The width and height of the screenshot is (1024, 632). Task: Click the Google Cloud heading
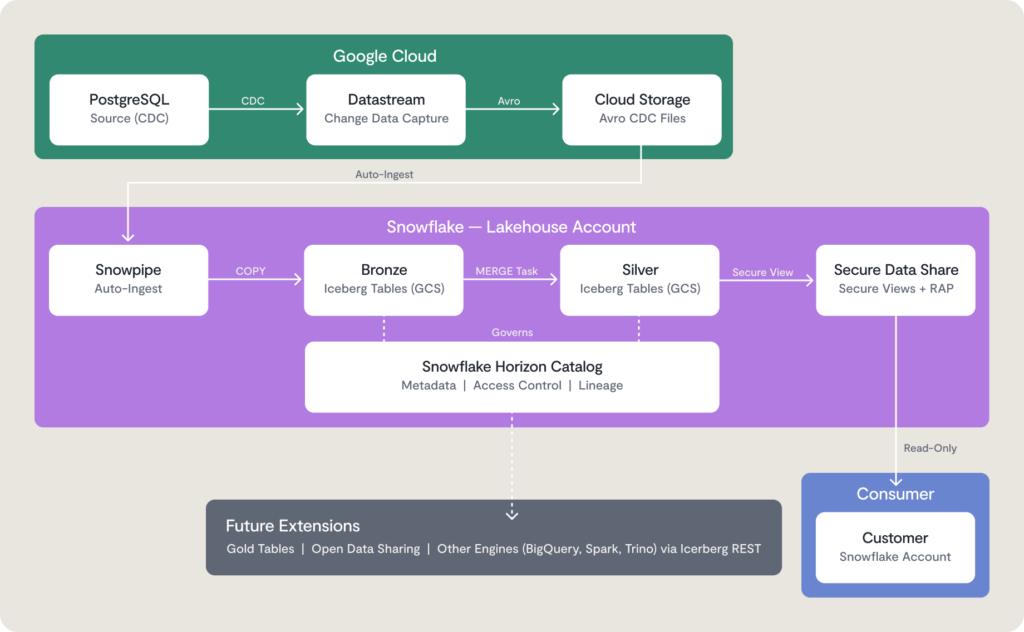[x=385, y=56]
